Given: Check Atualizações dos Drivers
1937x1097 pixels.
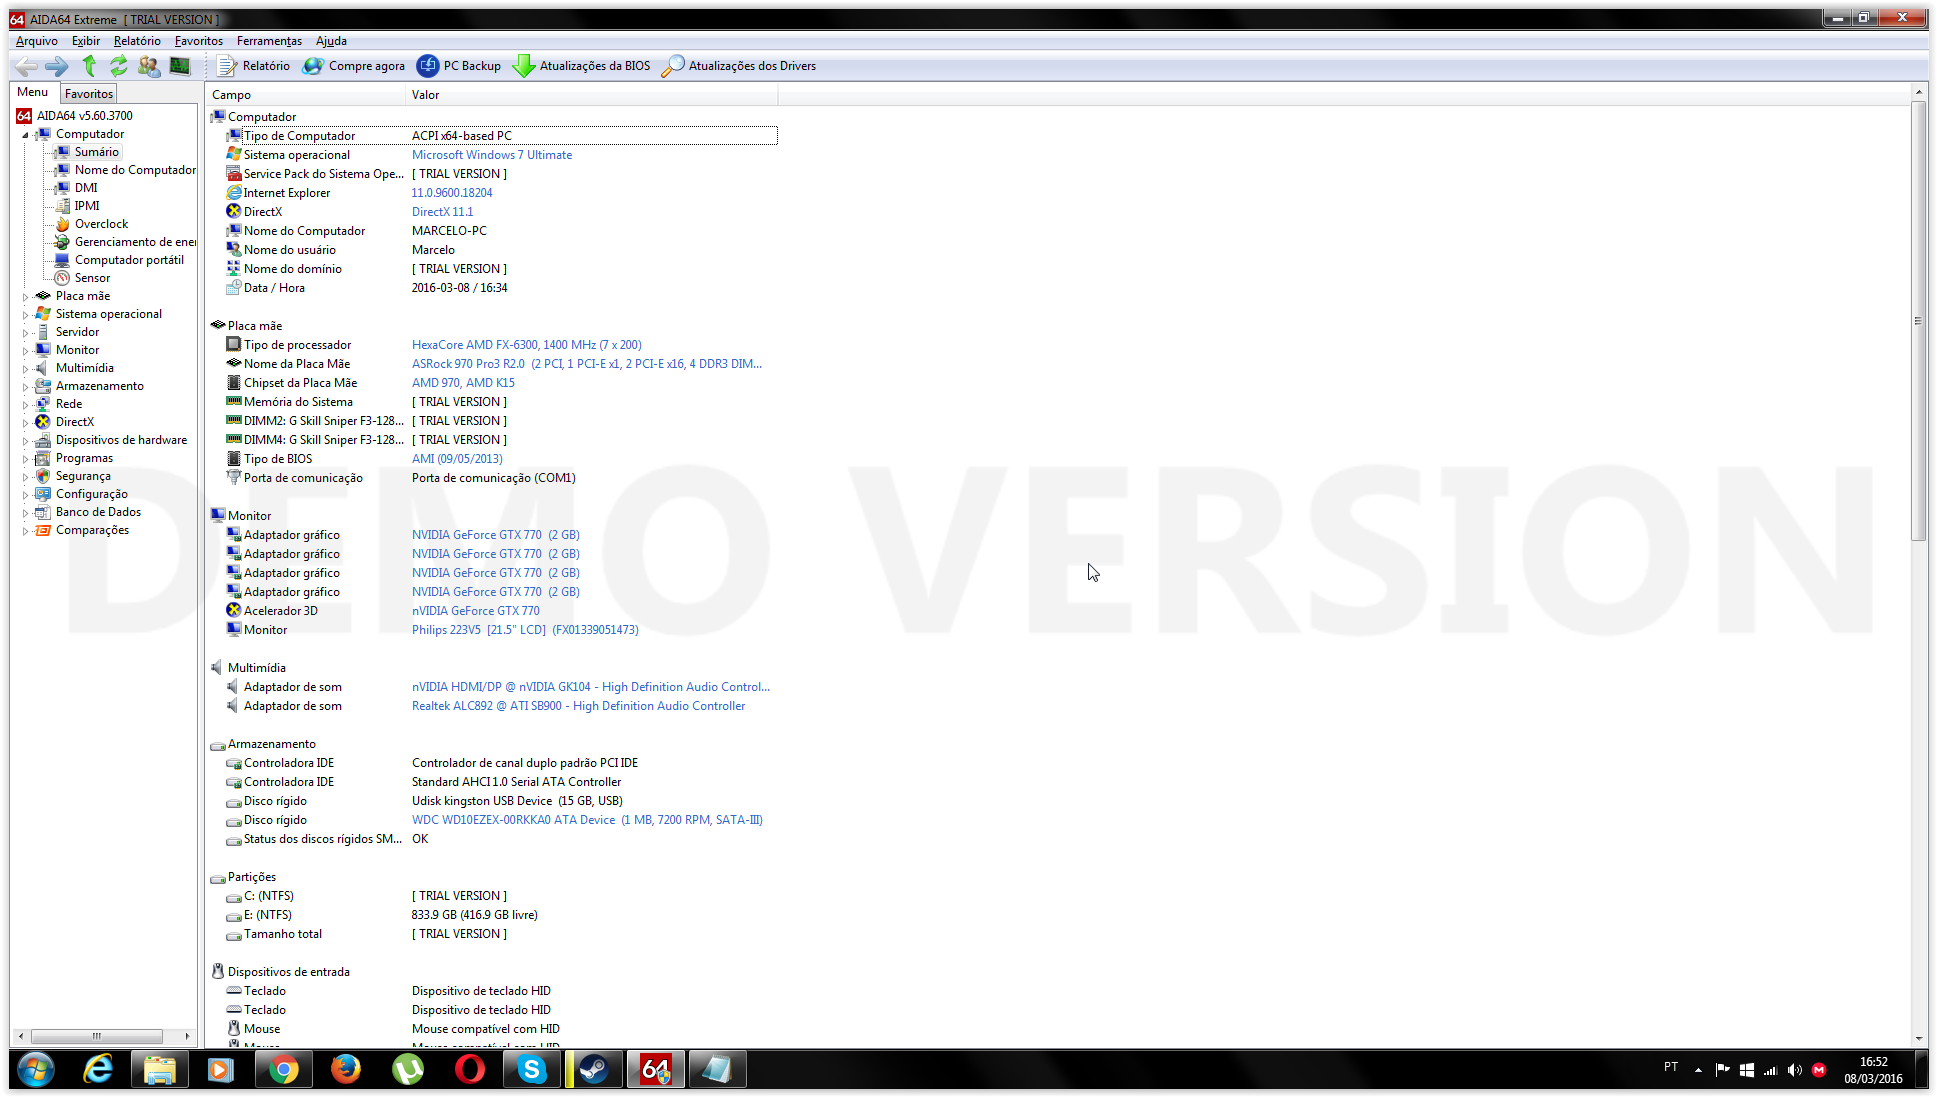Looking at the screenshot, I should click(x=739, y=66).
